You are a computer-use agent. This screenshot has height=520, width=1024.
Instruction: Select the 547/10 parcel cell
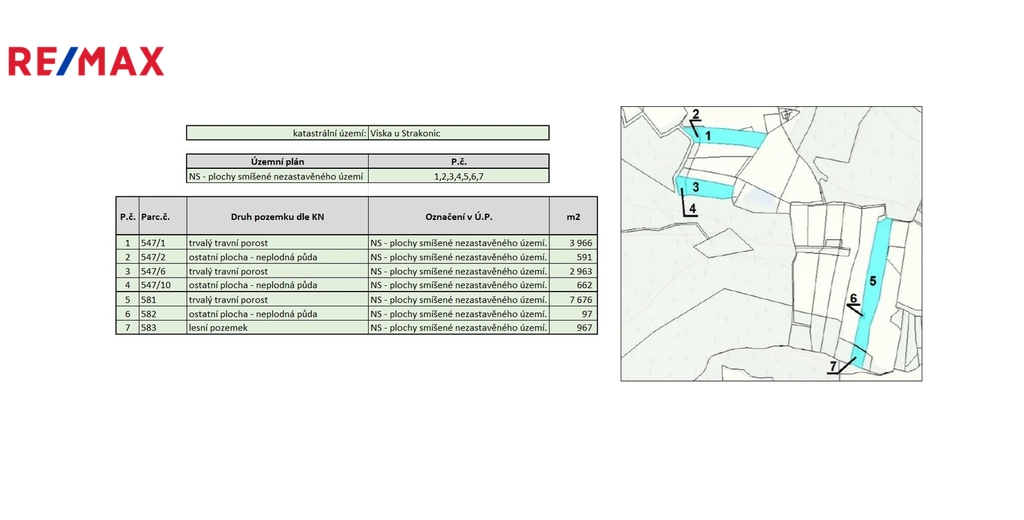[162, 285]
